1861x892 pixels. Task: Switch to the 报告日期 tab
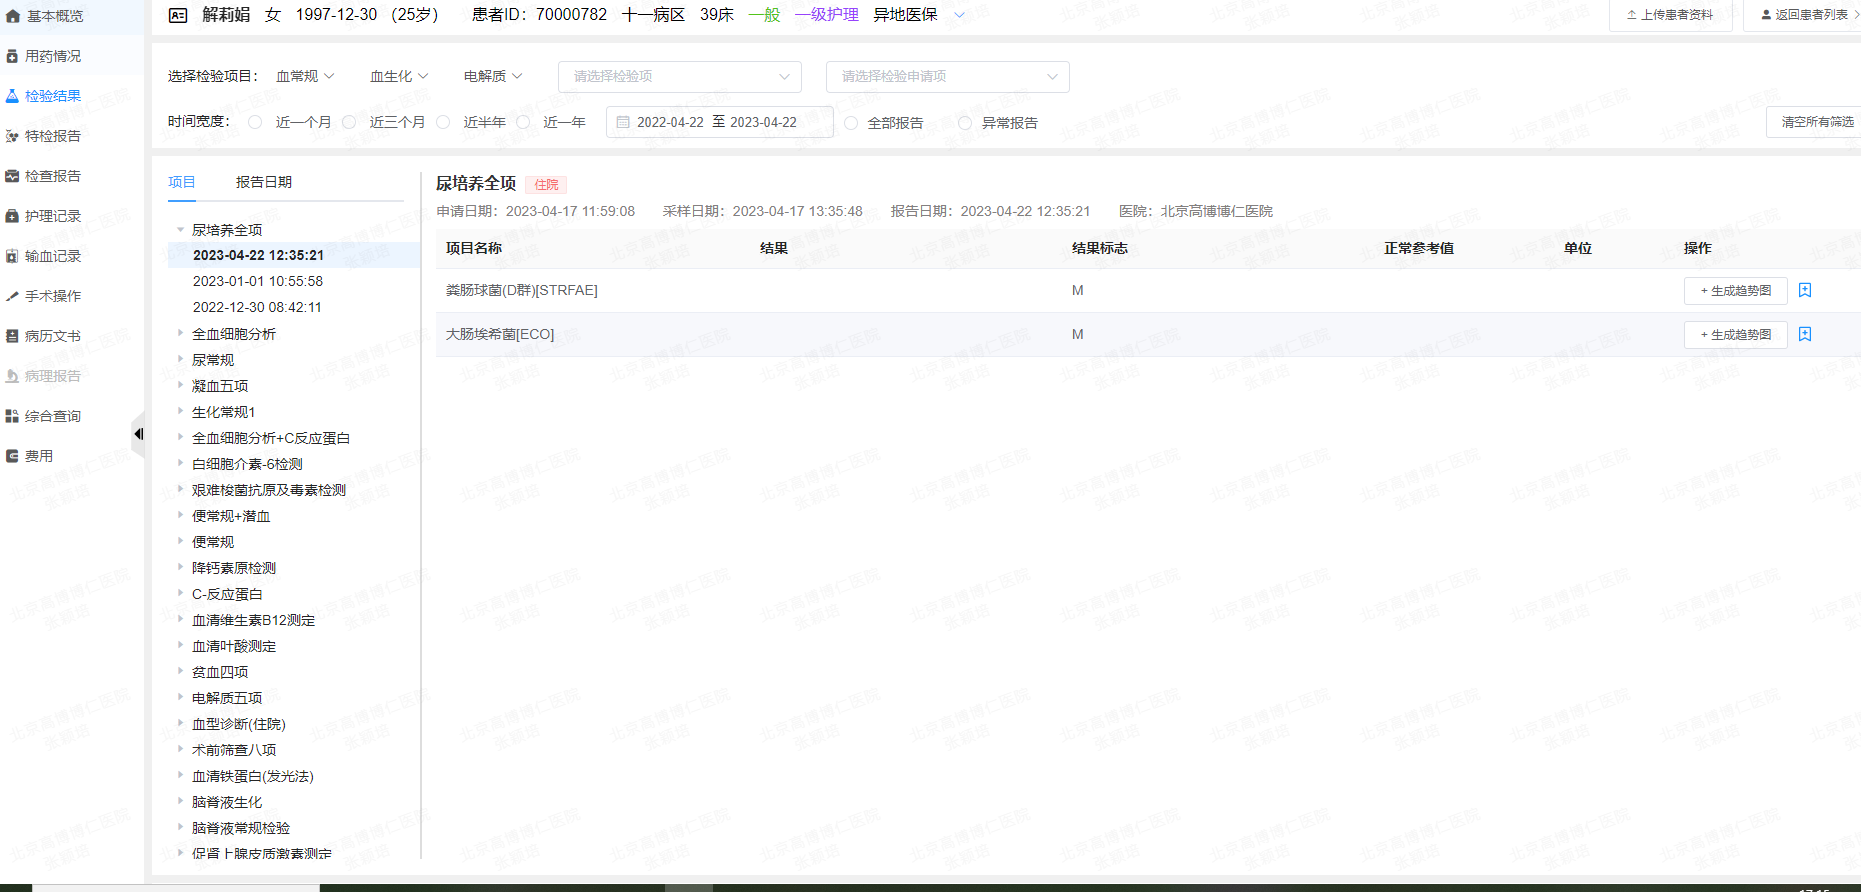point(264,182)
